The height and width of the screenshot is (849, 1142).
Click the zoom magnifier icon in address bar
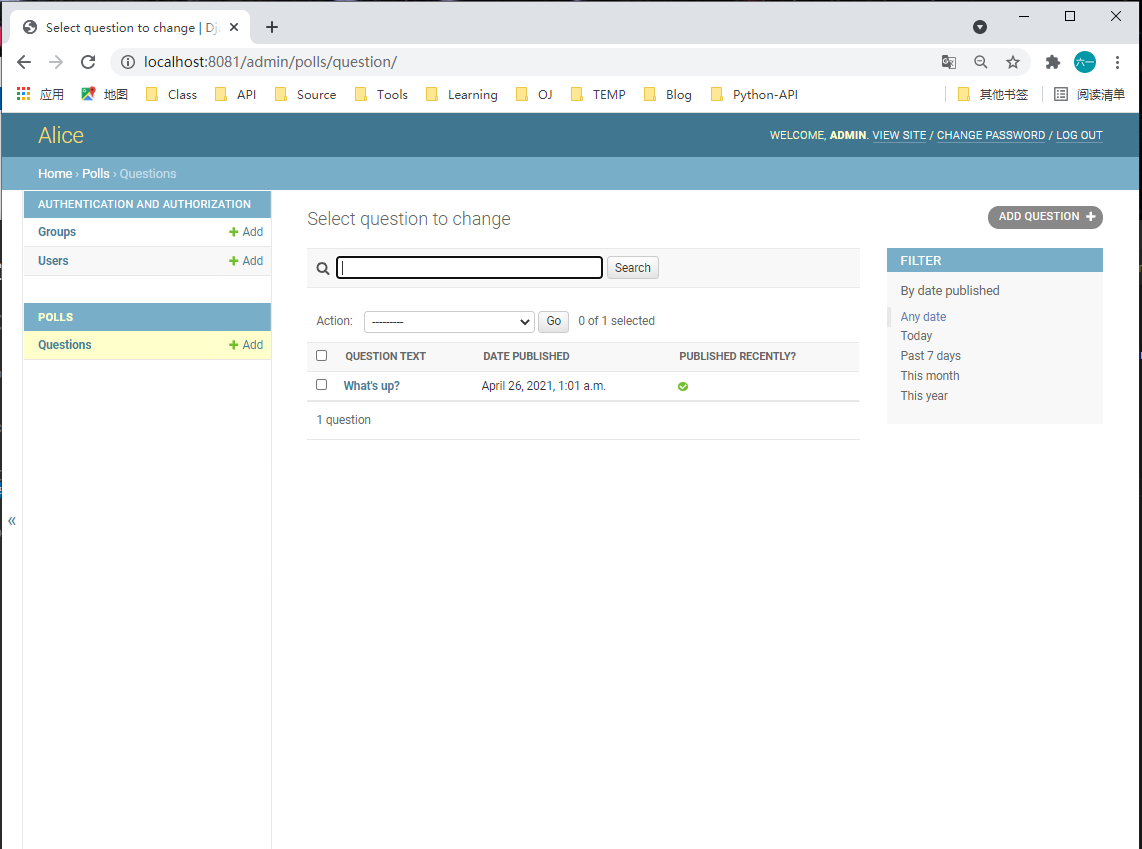(x=981, y=62)
